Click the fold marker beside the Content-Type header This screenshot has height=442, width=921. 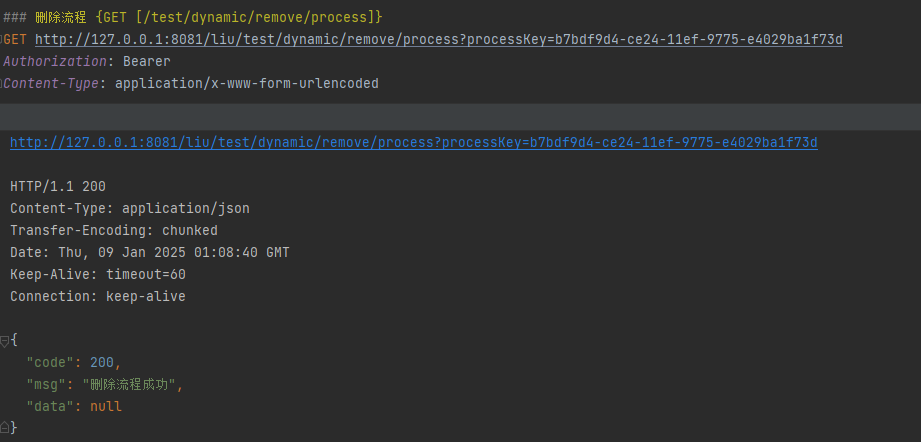tap(3, 84)
